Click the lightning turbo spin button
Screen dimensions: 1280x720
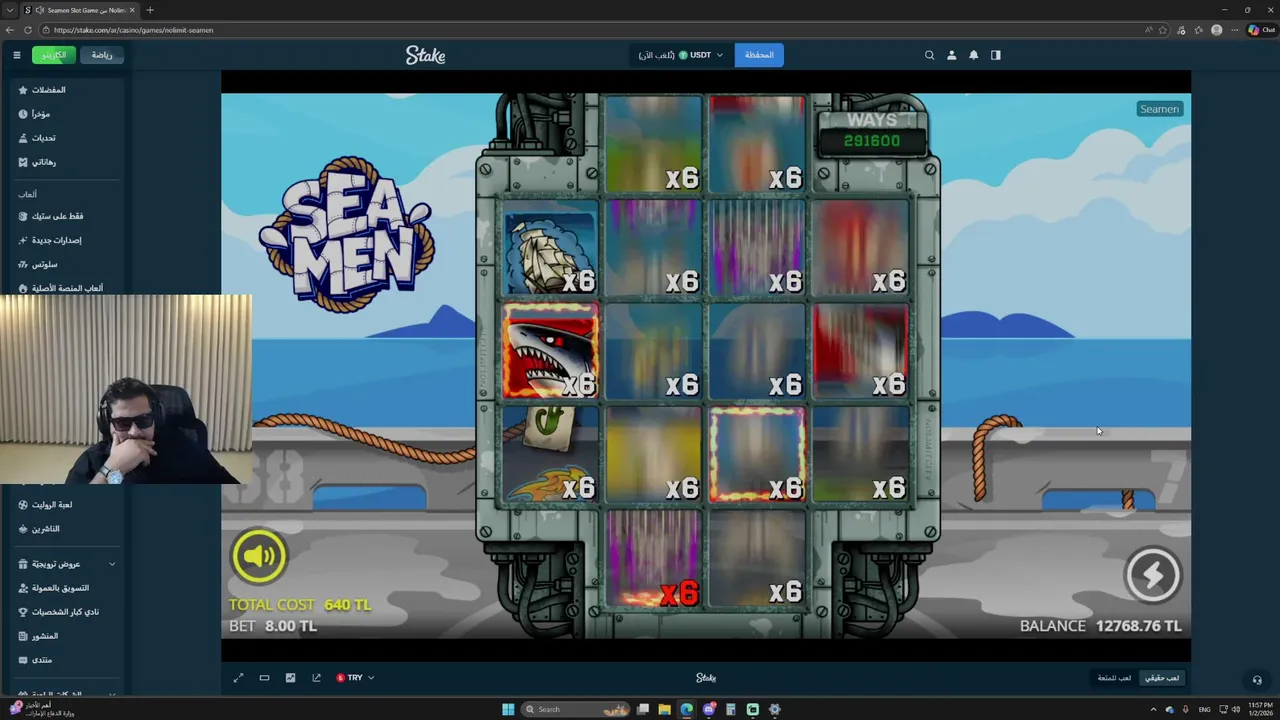(x=1153, y=575)
